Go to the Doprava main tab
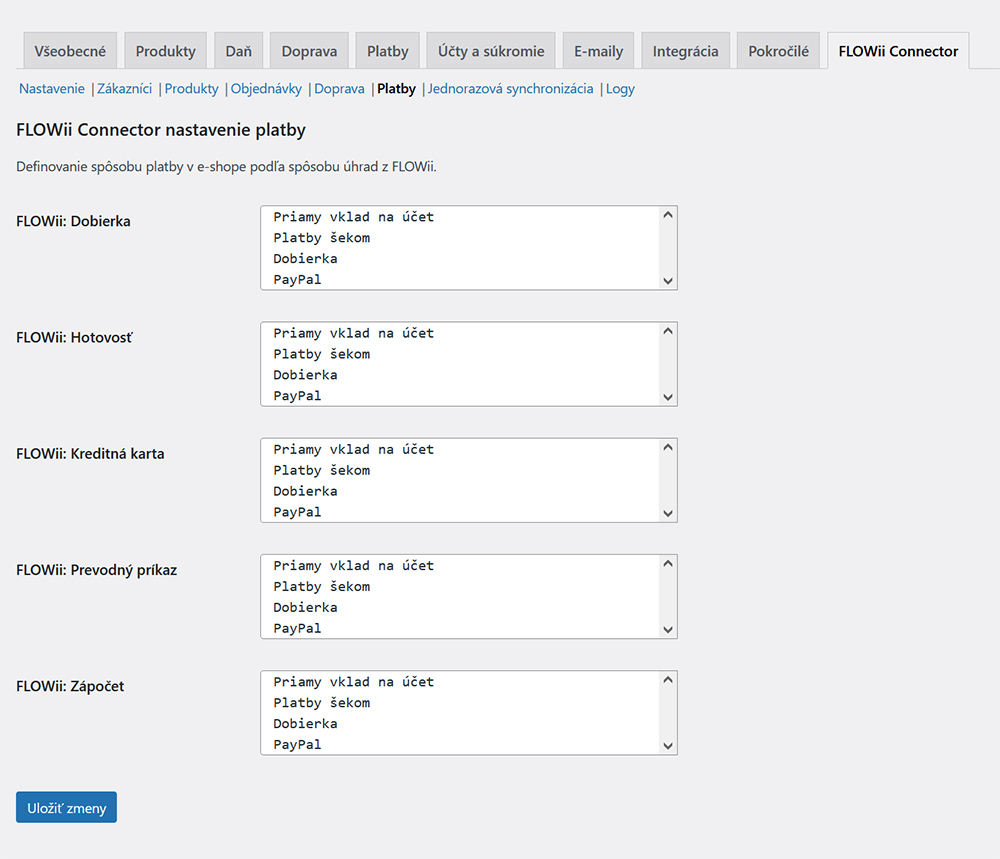 [309, 51]
